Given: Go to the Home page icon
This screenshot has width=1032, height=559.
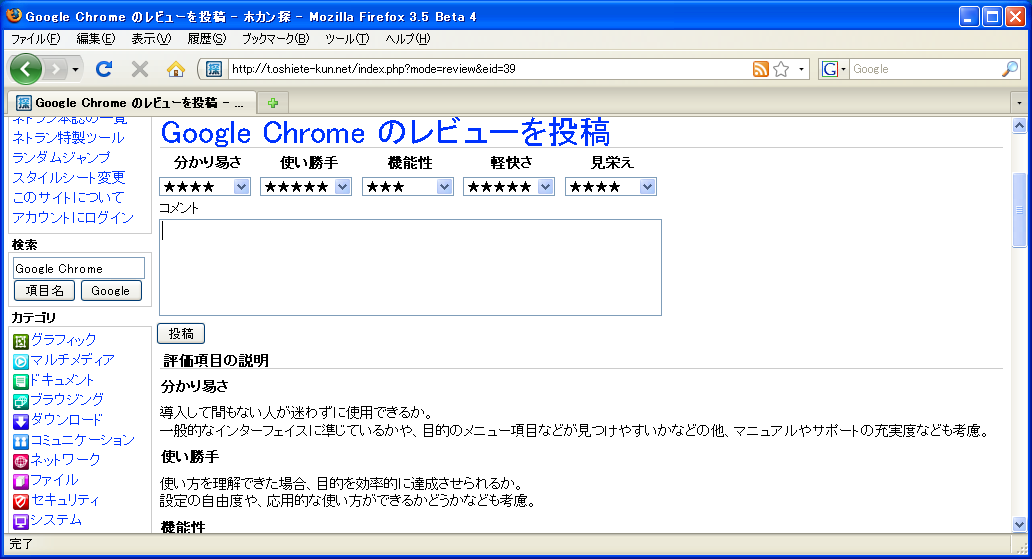Looking at the screenshot, I should click(176, 68).
